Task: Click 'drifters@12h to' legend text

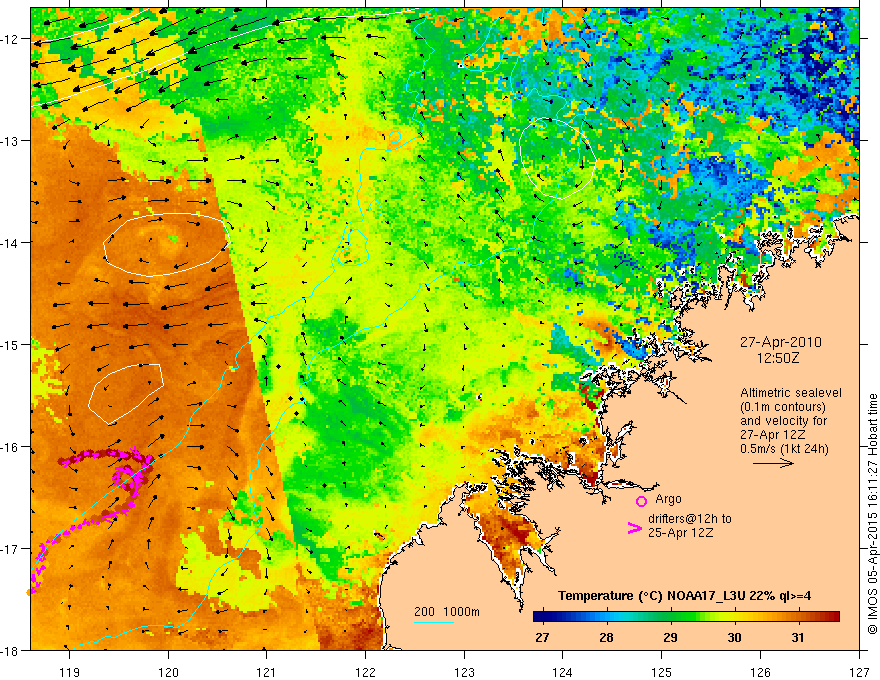Action: click(x=690, y=519)
